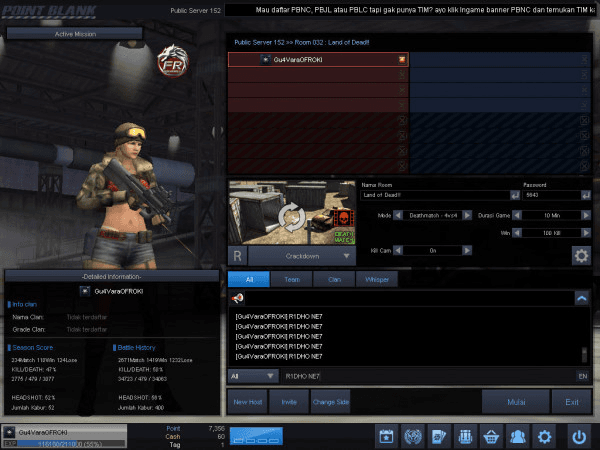Toggle the first blue team slot X

[x=584, y=59]
